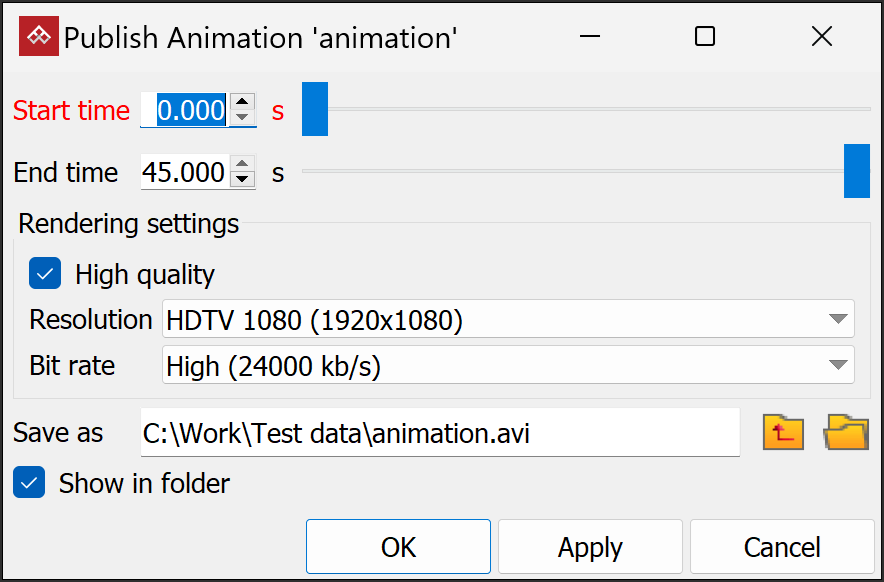Image resolution: width=884 pixels, height=582 pixels.
Task: Click the application logo in title bar
Action: coord(39,37)
